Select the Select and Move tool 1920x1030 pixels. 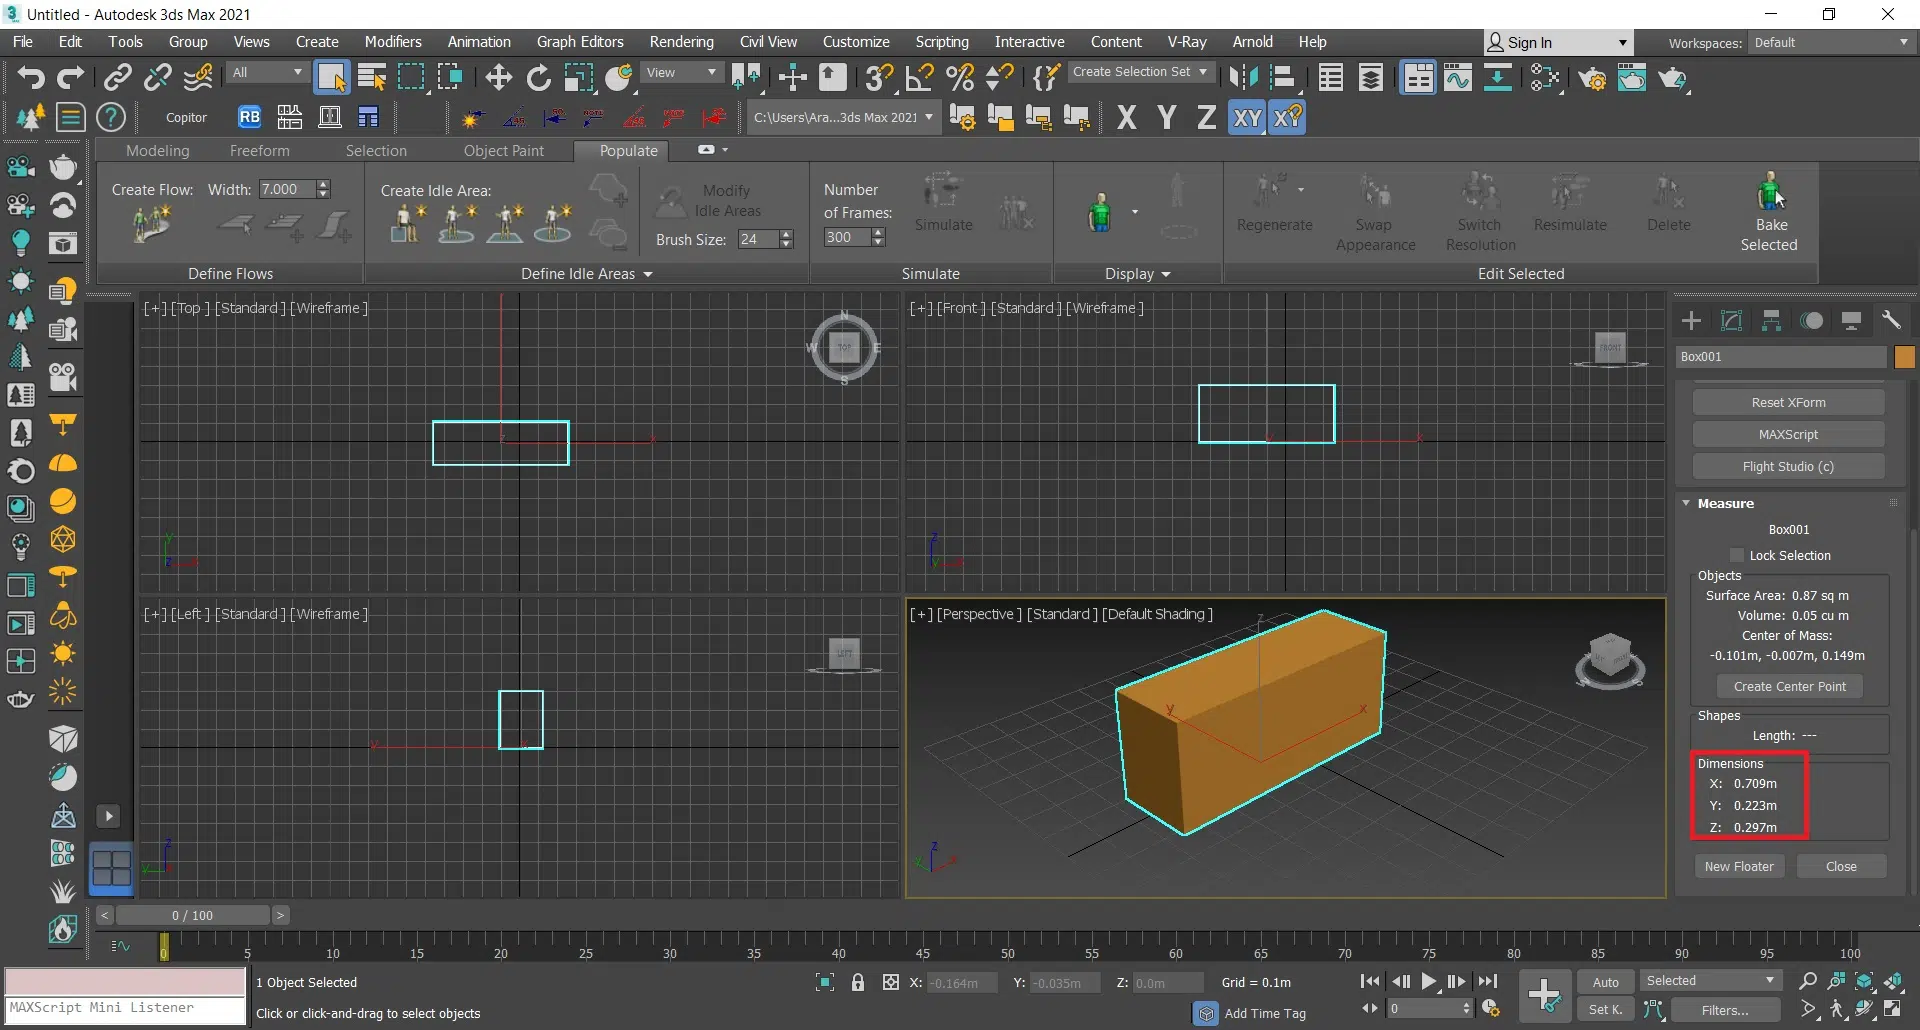click(498, 78)
